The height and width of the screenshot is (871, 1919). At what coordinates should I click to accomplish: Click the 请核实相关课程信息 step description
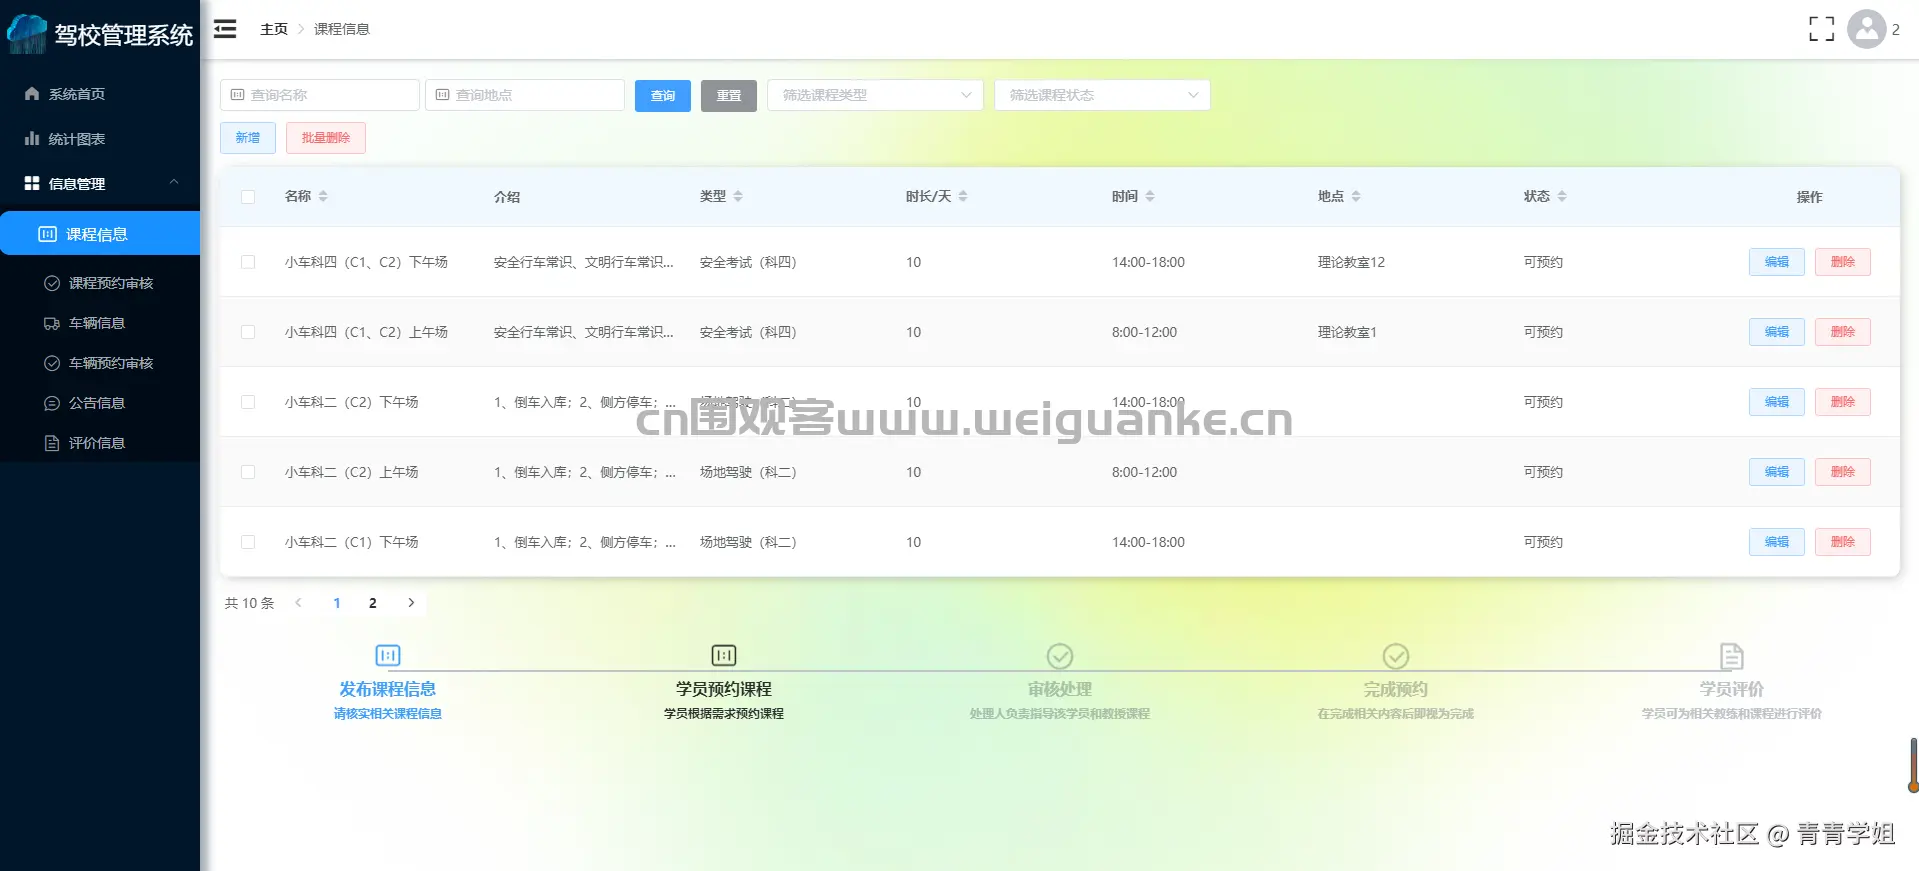click(x=388, y=713)
